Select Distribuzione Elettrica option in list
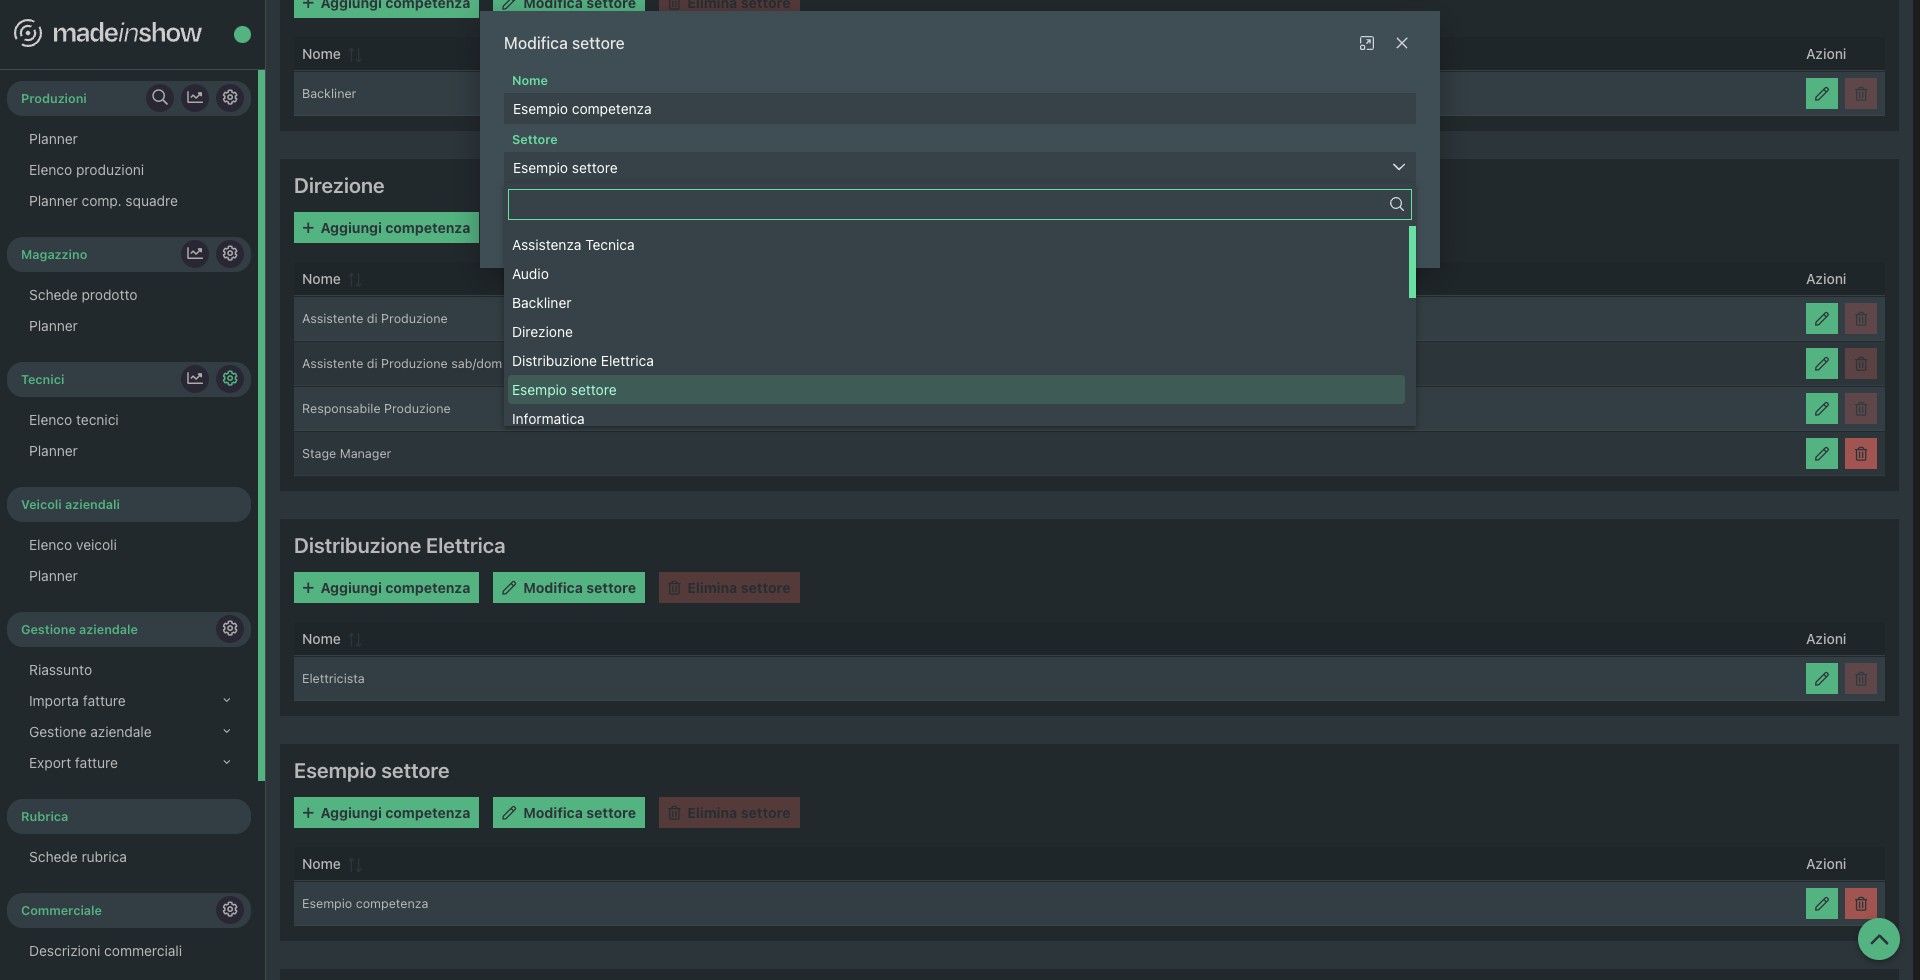The image size is (1920, 980). [x=582, y=361]
